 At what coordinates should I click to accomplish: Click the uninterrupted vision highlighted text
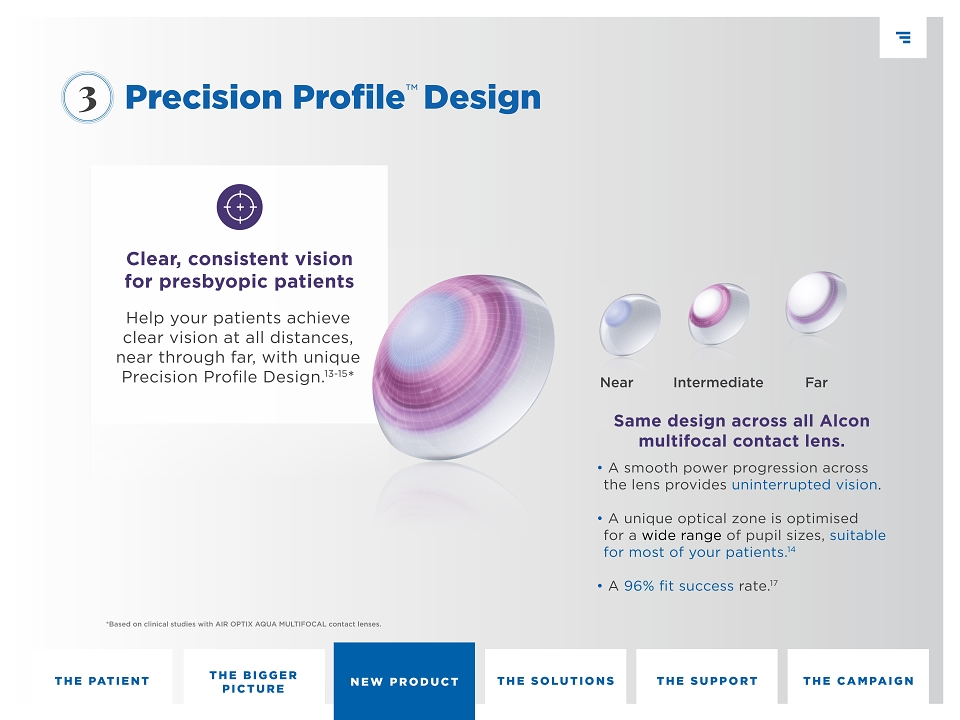pos(804,484)
